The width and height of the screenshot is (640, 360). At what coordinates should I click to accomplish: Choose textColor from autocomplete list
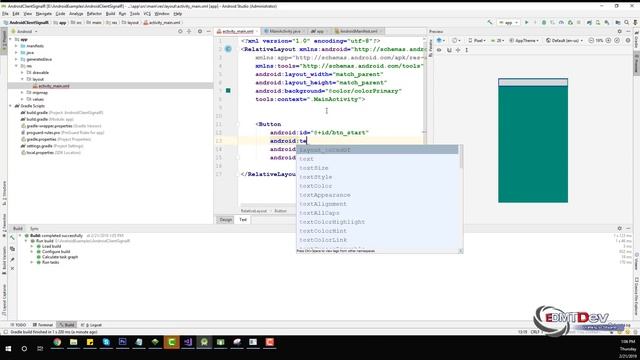pyautogui.click(x=316, y=186)
